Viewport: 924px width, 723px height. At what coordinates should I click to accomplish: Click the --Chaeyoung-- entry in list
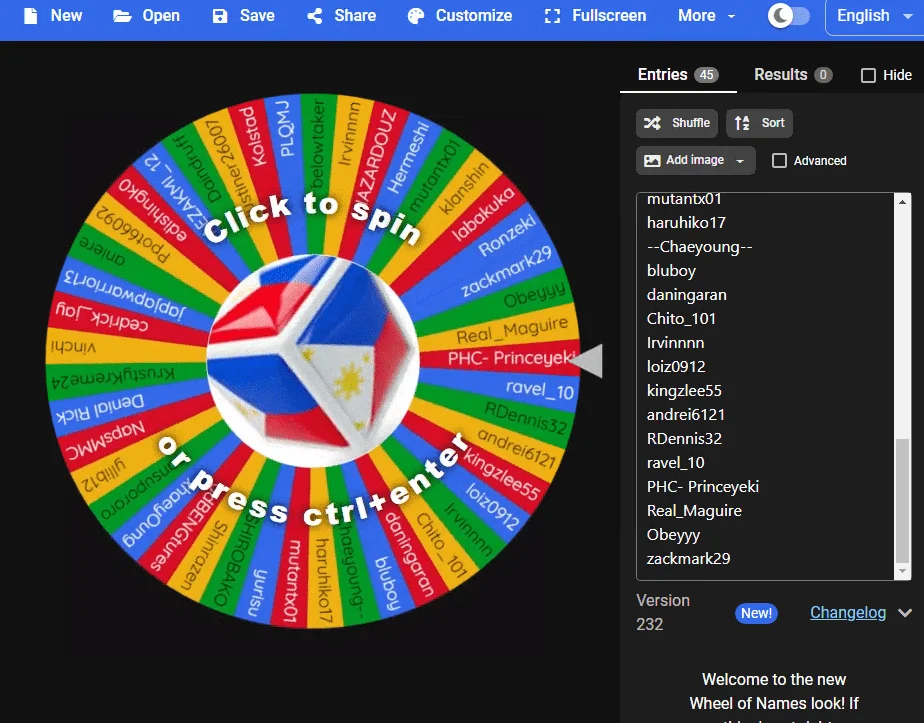(x=699, y=247)
